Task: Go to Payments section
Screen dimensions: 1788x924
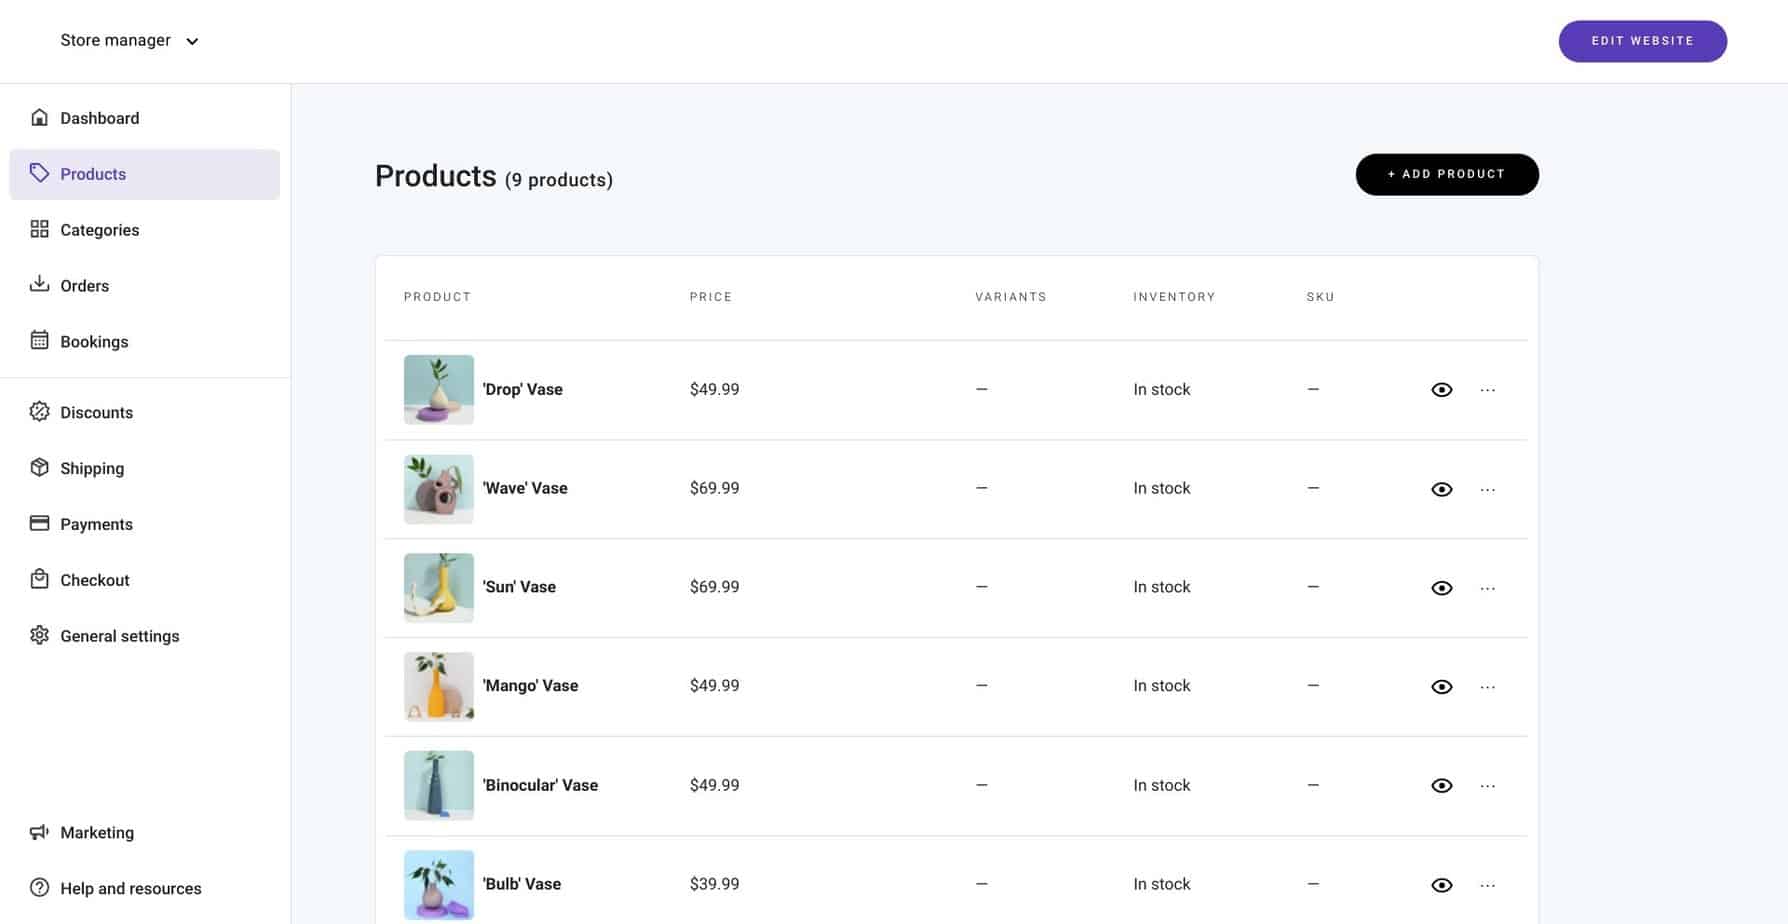Action: tap(145, 524)
